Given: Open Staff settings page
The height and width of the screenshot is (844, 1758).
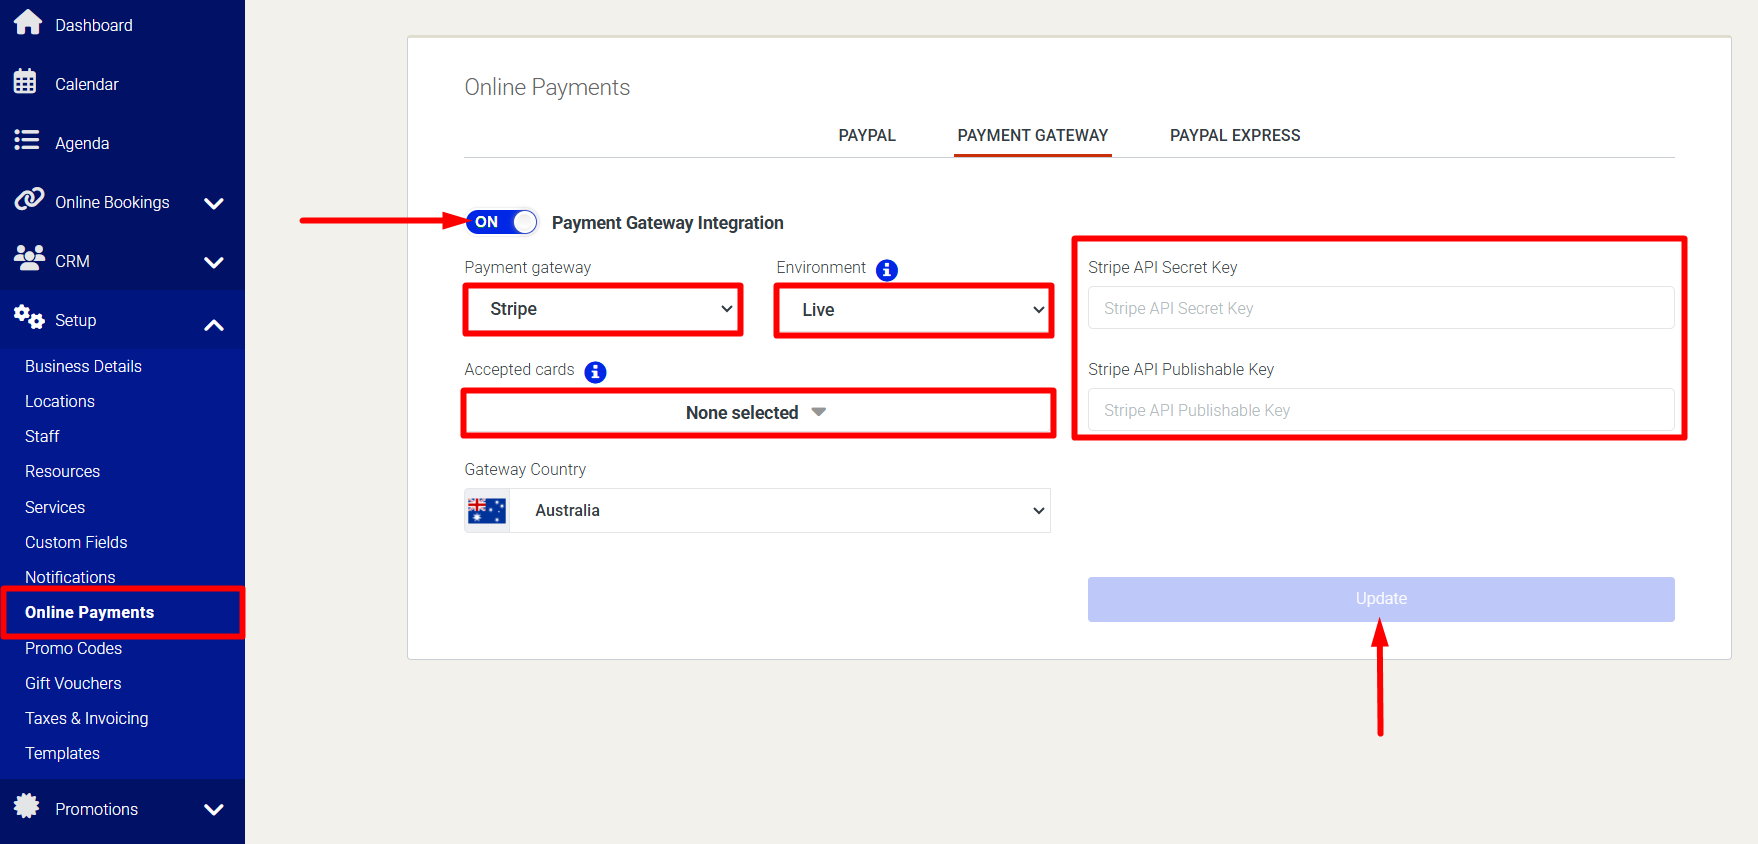Looking at the screenshot, I should point(42,436).
